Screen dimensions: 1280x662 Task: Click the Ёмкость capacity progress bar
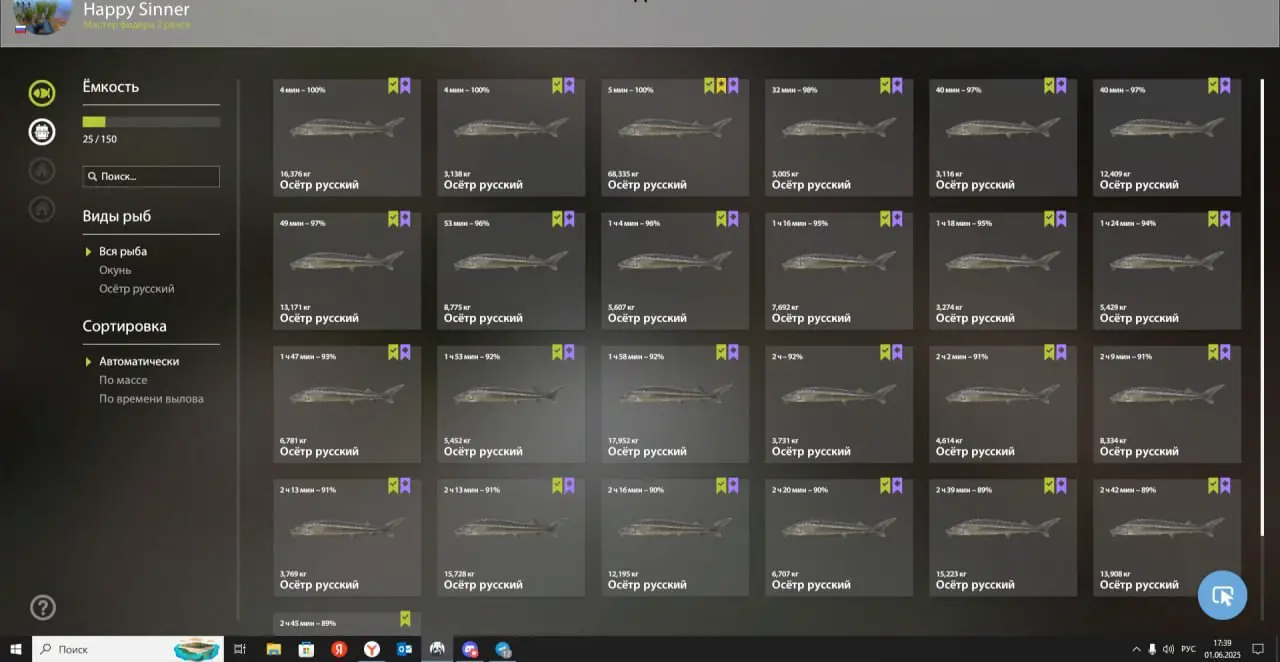[x=151, y=122]
